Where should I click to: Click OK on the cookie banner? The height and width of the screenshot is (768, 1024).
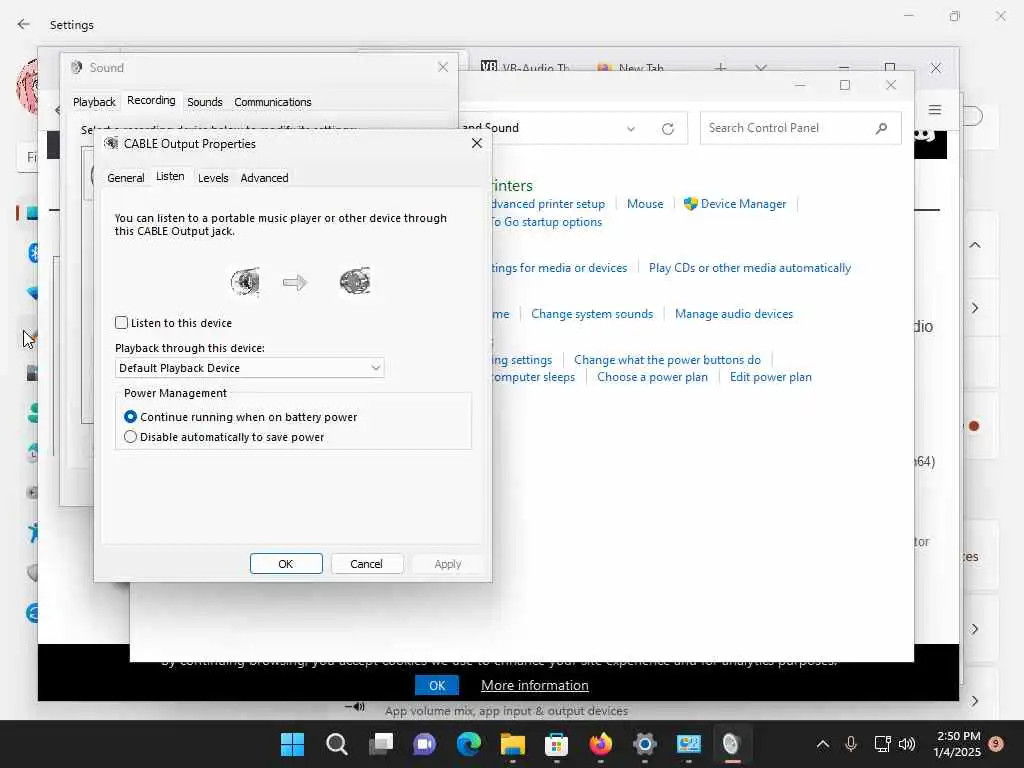[437, 685]
